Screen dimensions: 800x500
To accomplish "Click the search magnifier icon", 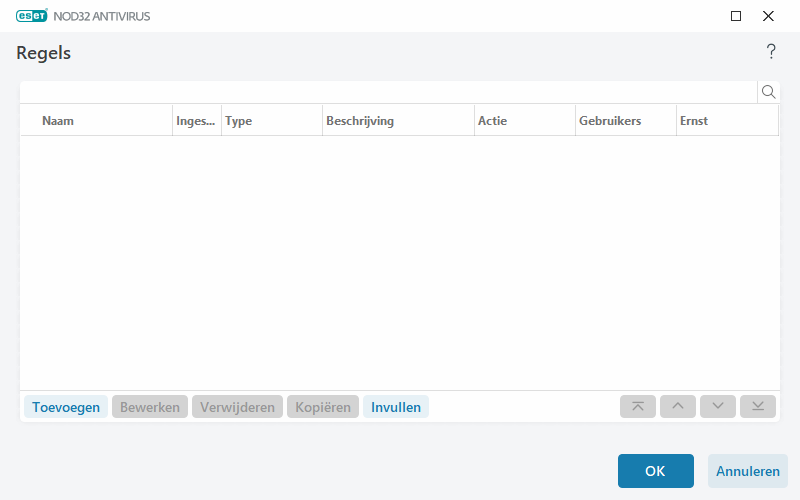I will pos(769,92).
